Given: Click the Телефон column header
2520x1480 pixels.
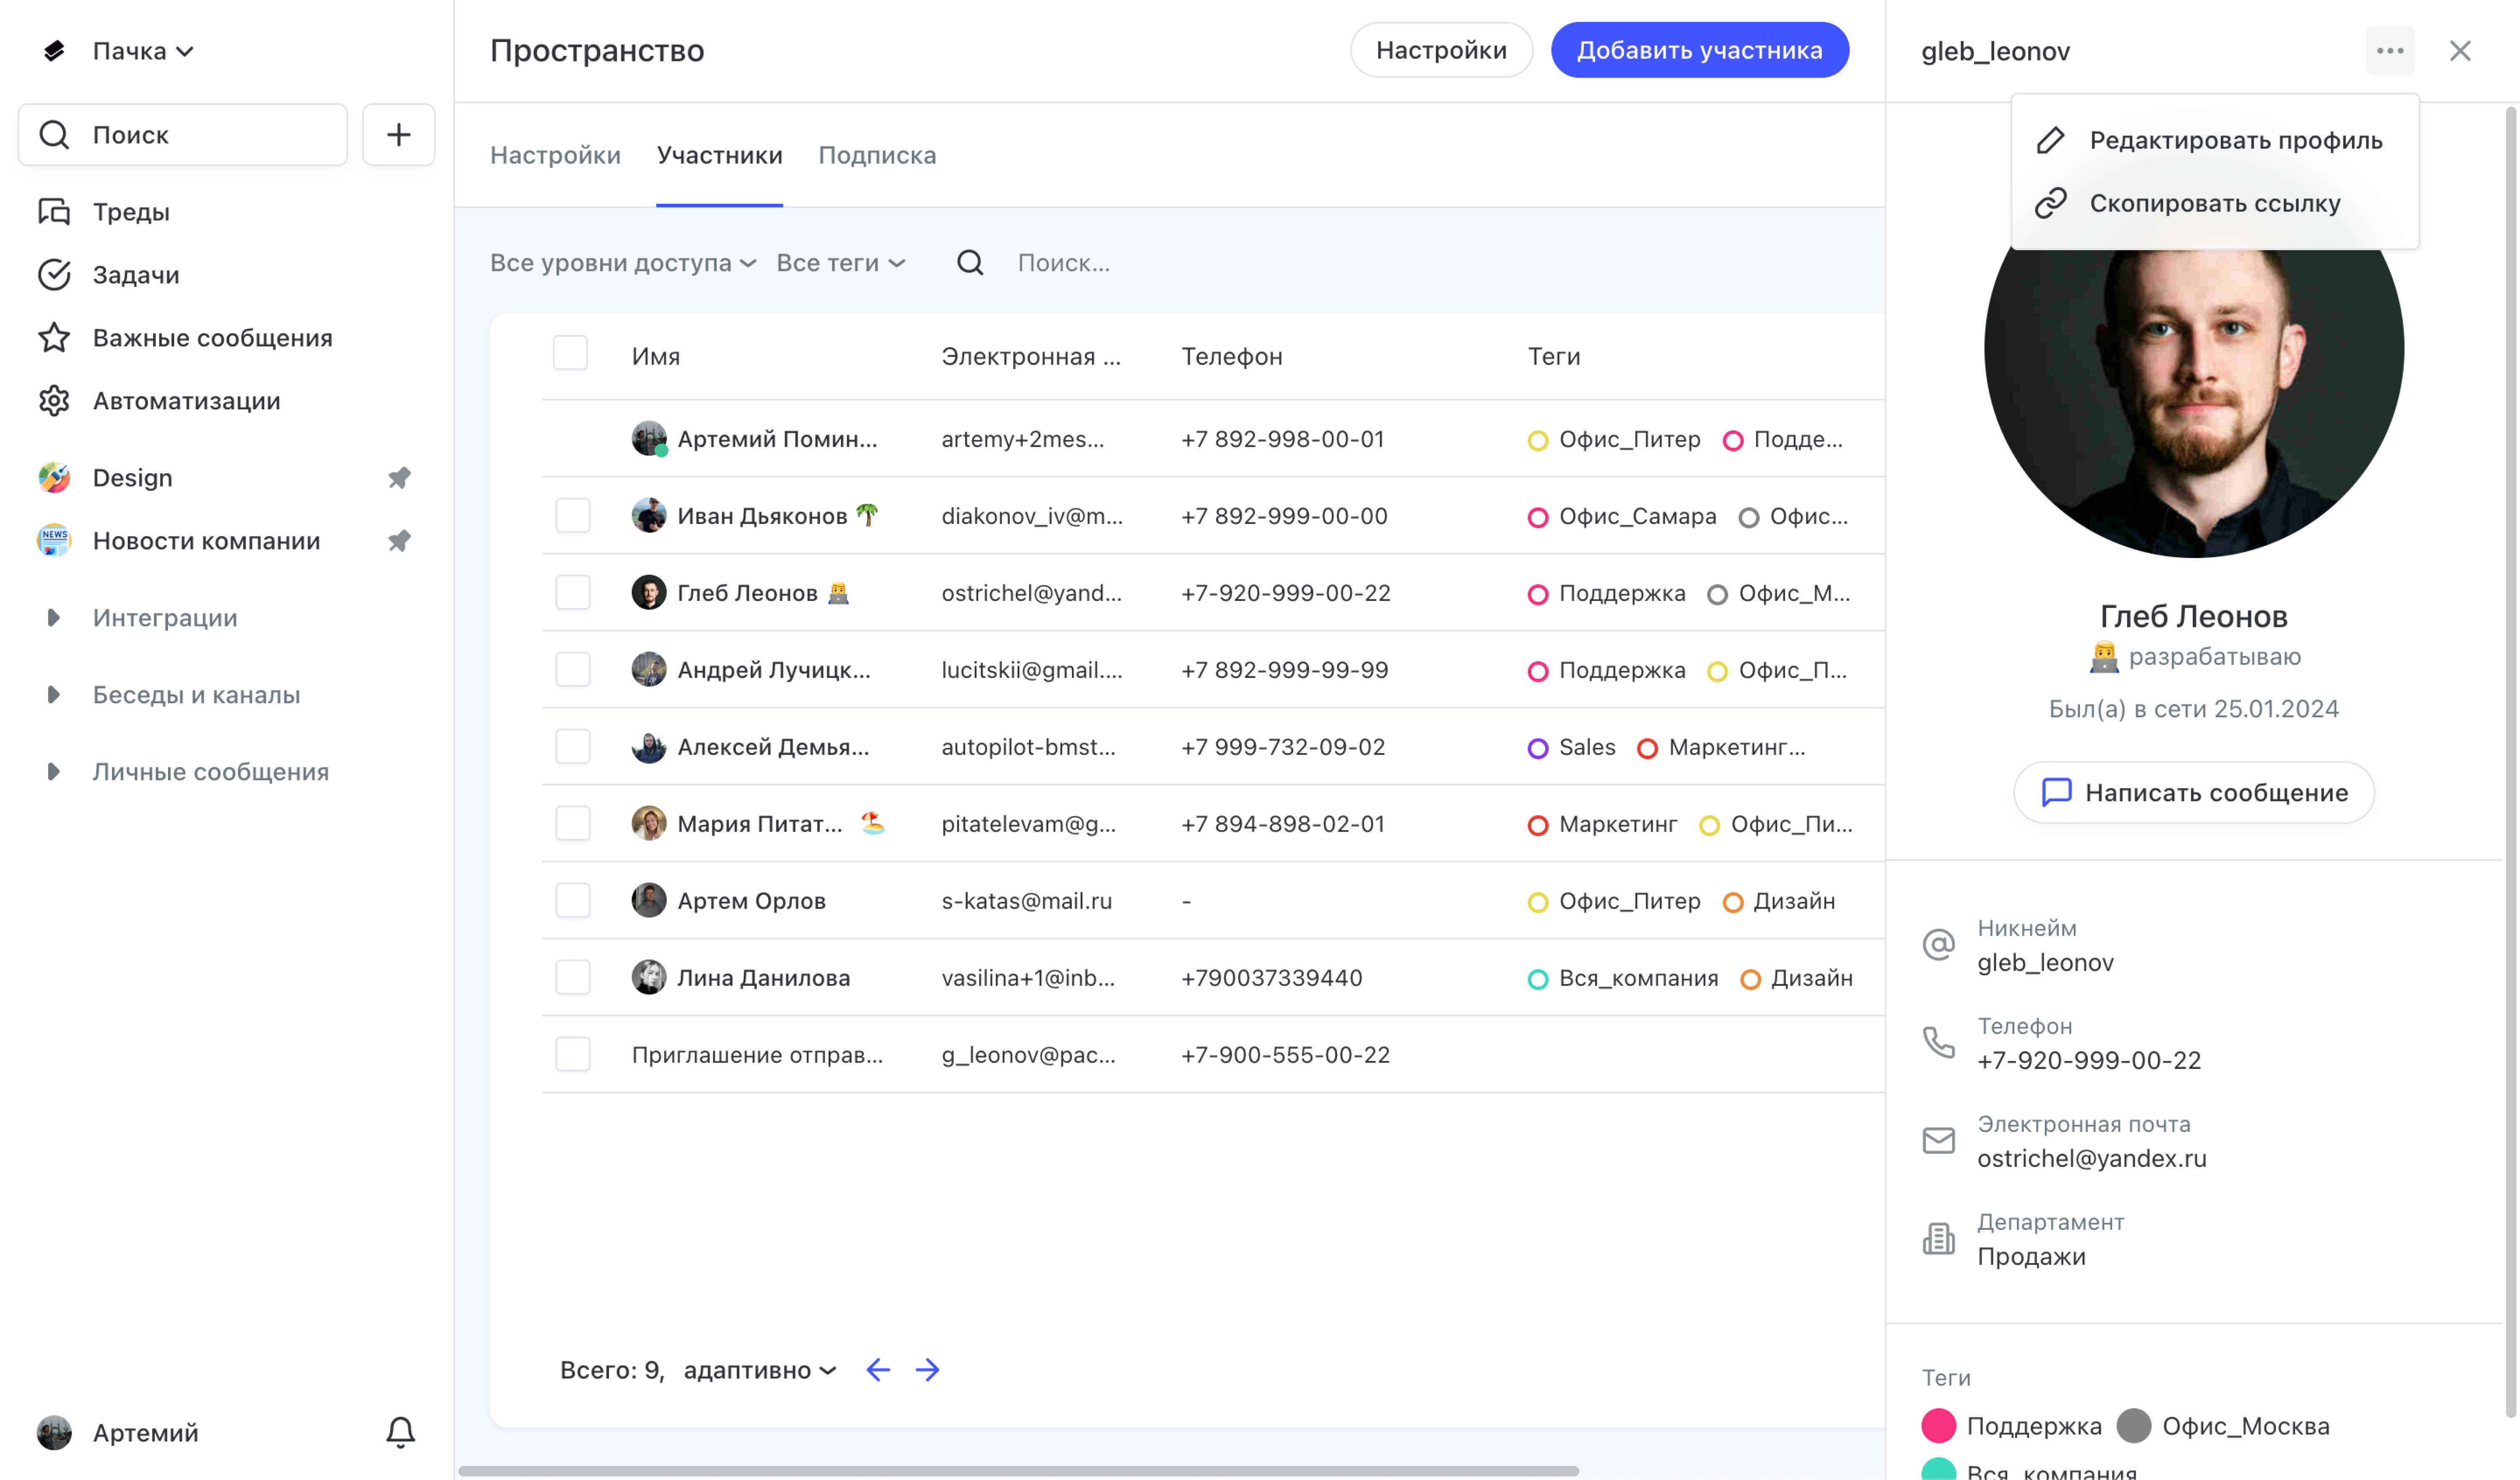Looking at the screenshot, I should (1232, 357).
